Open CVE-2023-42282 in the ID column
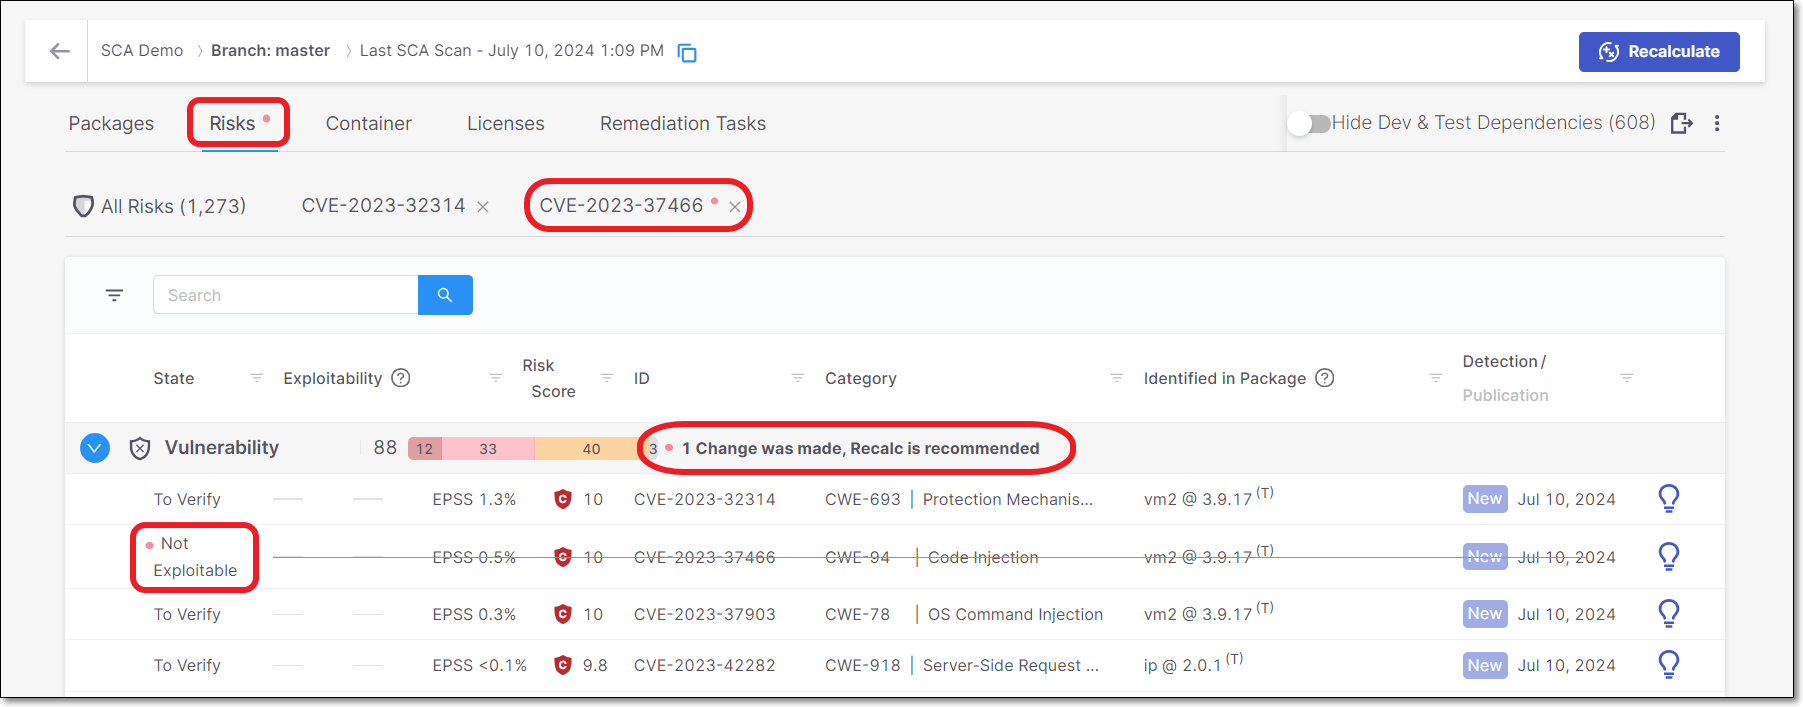This screenshot has height=707, width=1803. 705,665
